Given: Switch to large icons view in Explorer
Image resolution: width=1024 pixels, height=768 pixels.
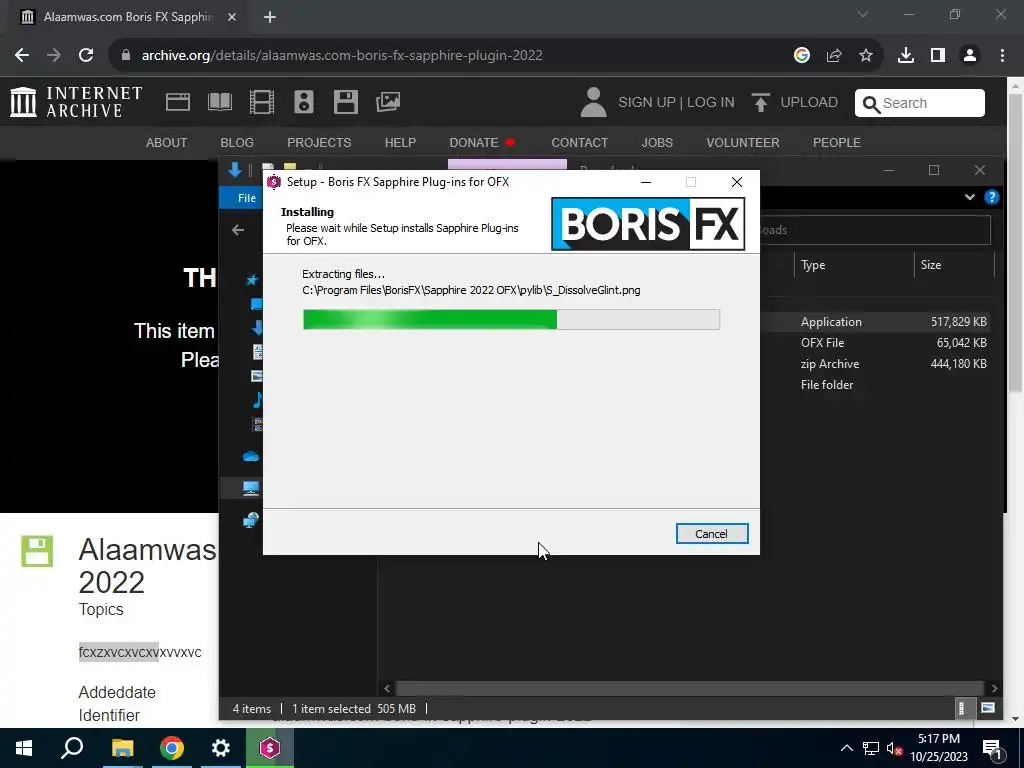Looking at the screenshot, I should pyautogui.click(x=988, y=709).
